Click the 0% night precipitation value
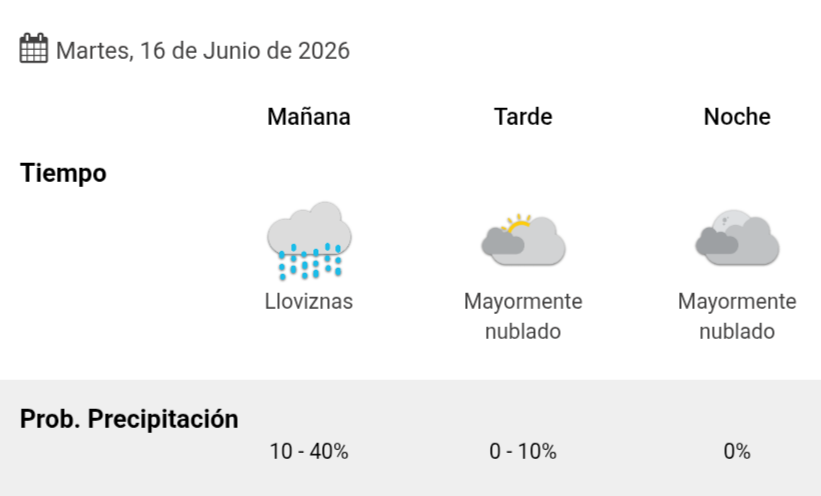821x496 pixels. pos(737,451)
